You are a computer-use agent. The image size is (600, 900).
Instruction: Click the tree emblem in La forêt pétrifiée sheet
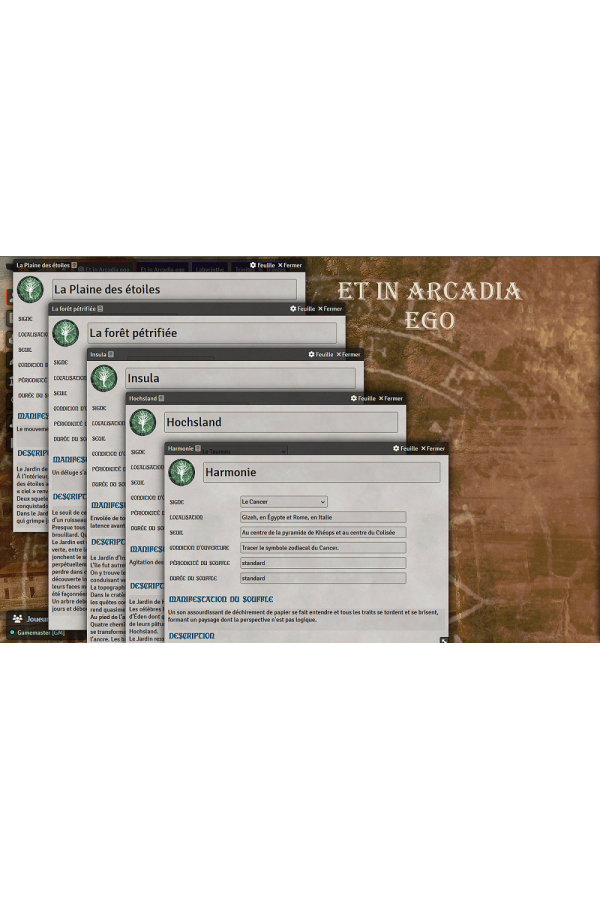[66, 333]
